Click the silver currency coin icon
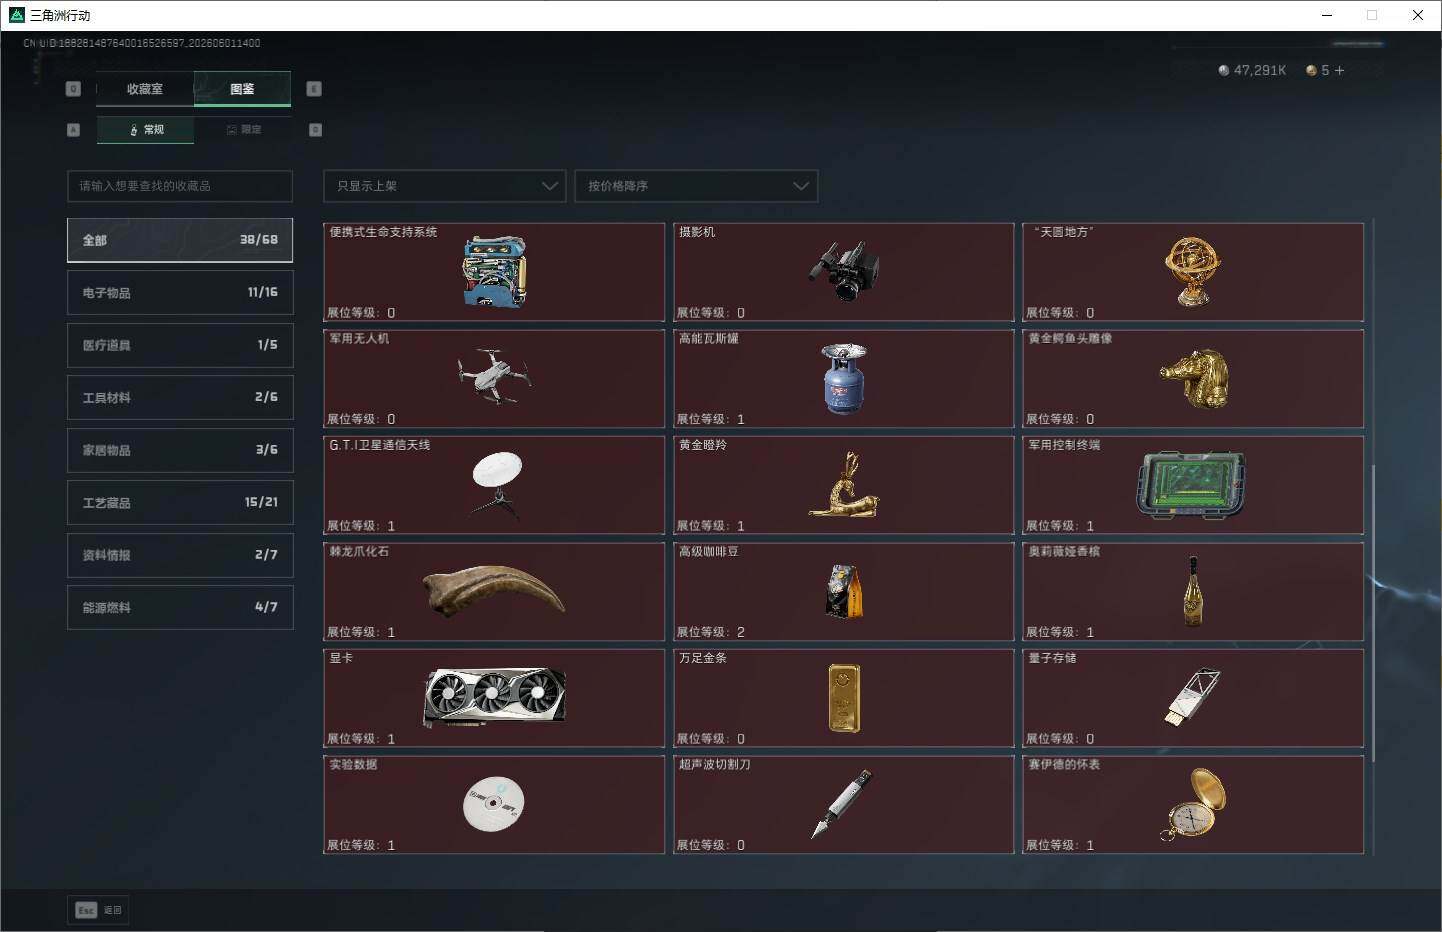Screen dimensions: 1442x932 (x=1223, y=70)
